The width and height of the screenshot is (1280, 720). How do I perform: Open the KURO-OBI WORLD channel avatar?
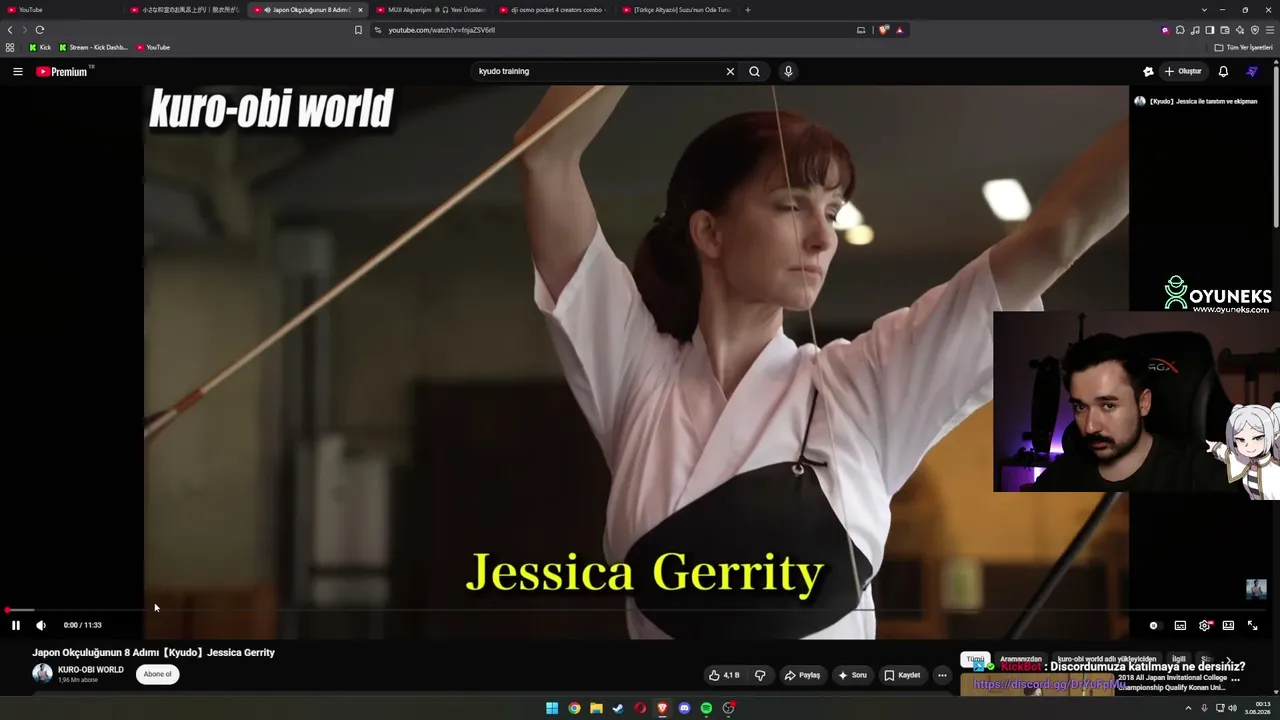point(42,673)
